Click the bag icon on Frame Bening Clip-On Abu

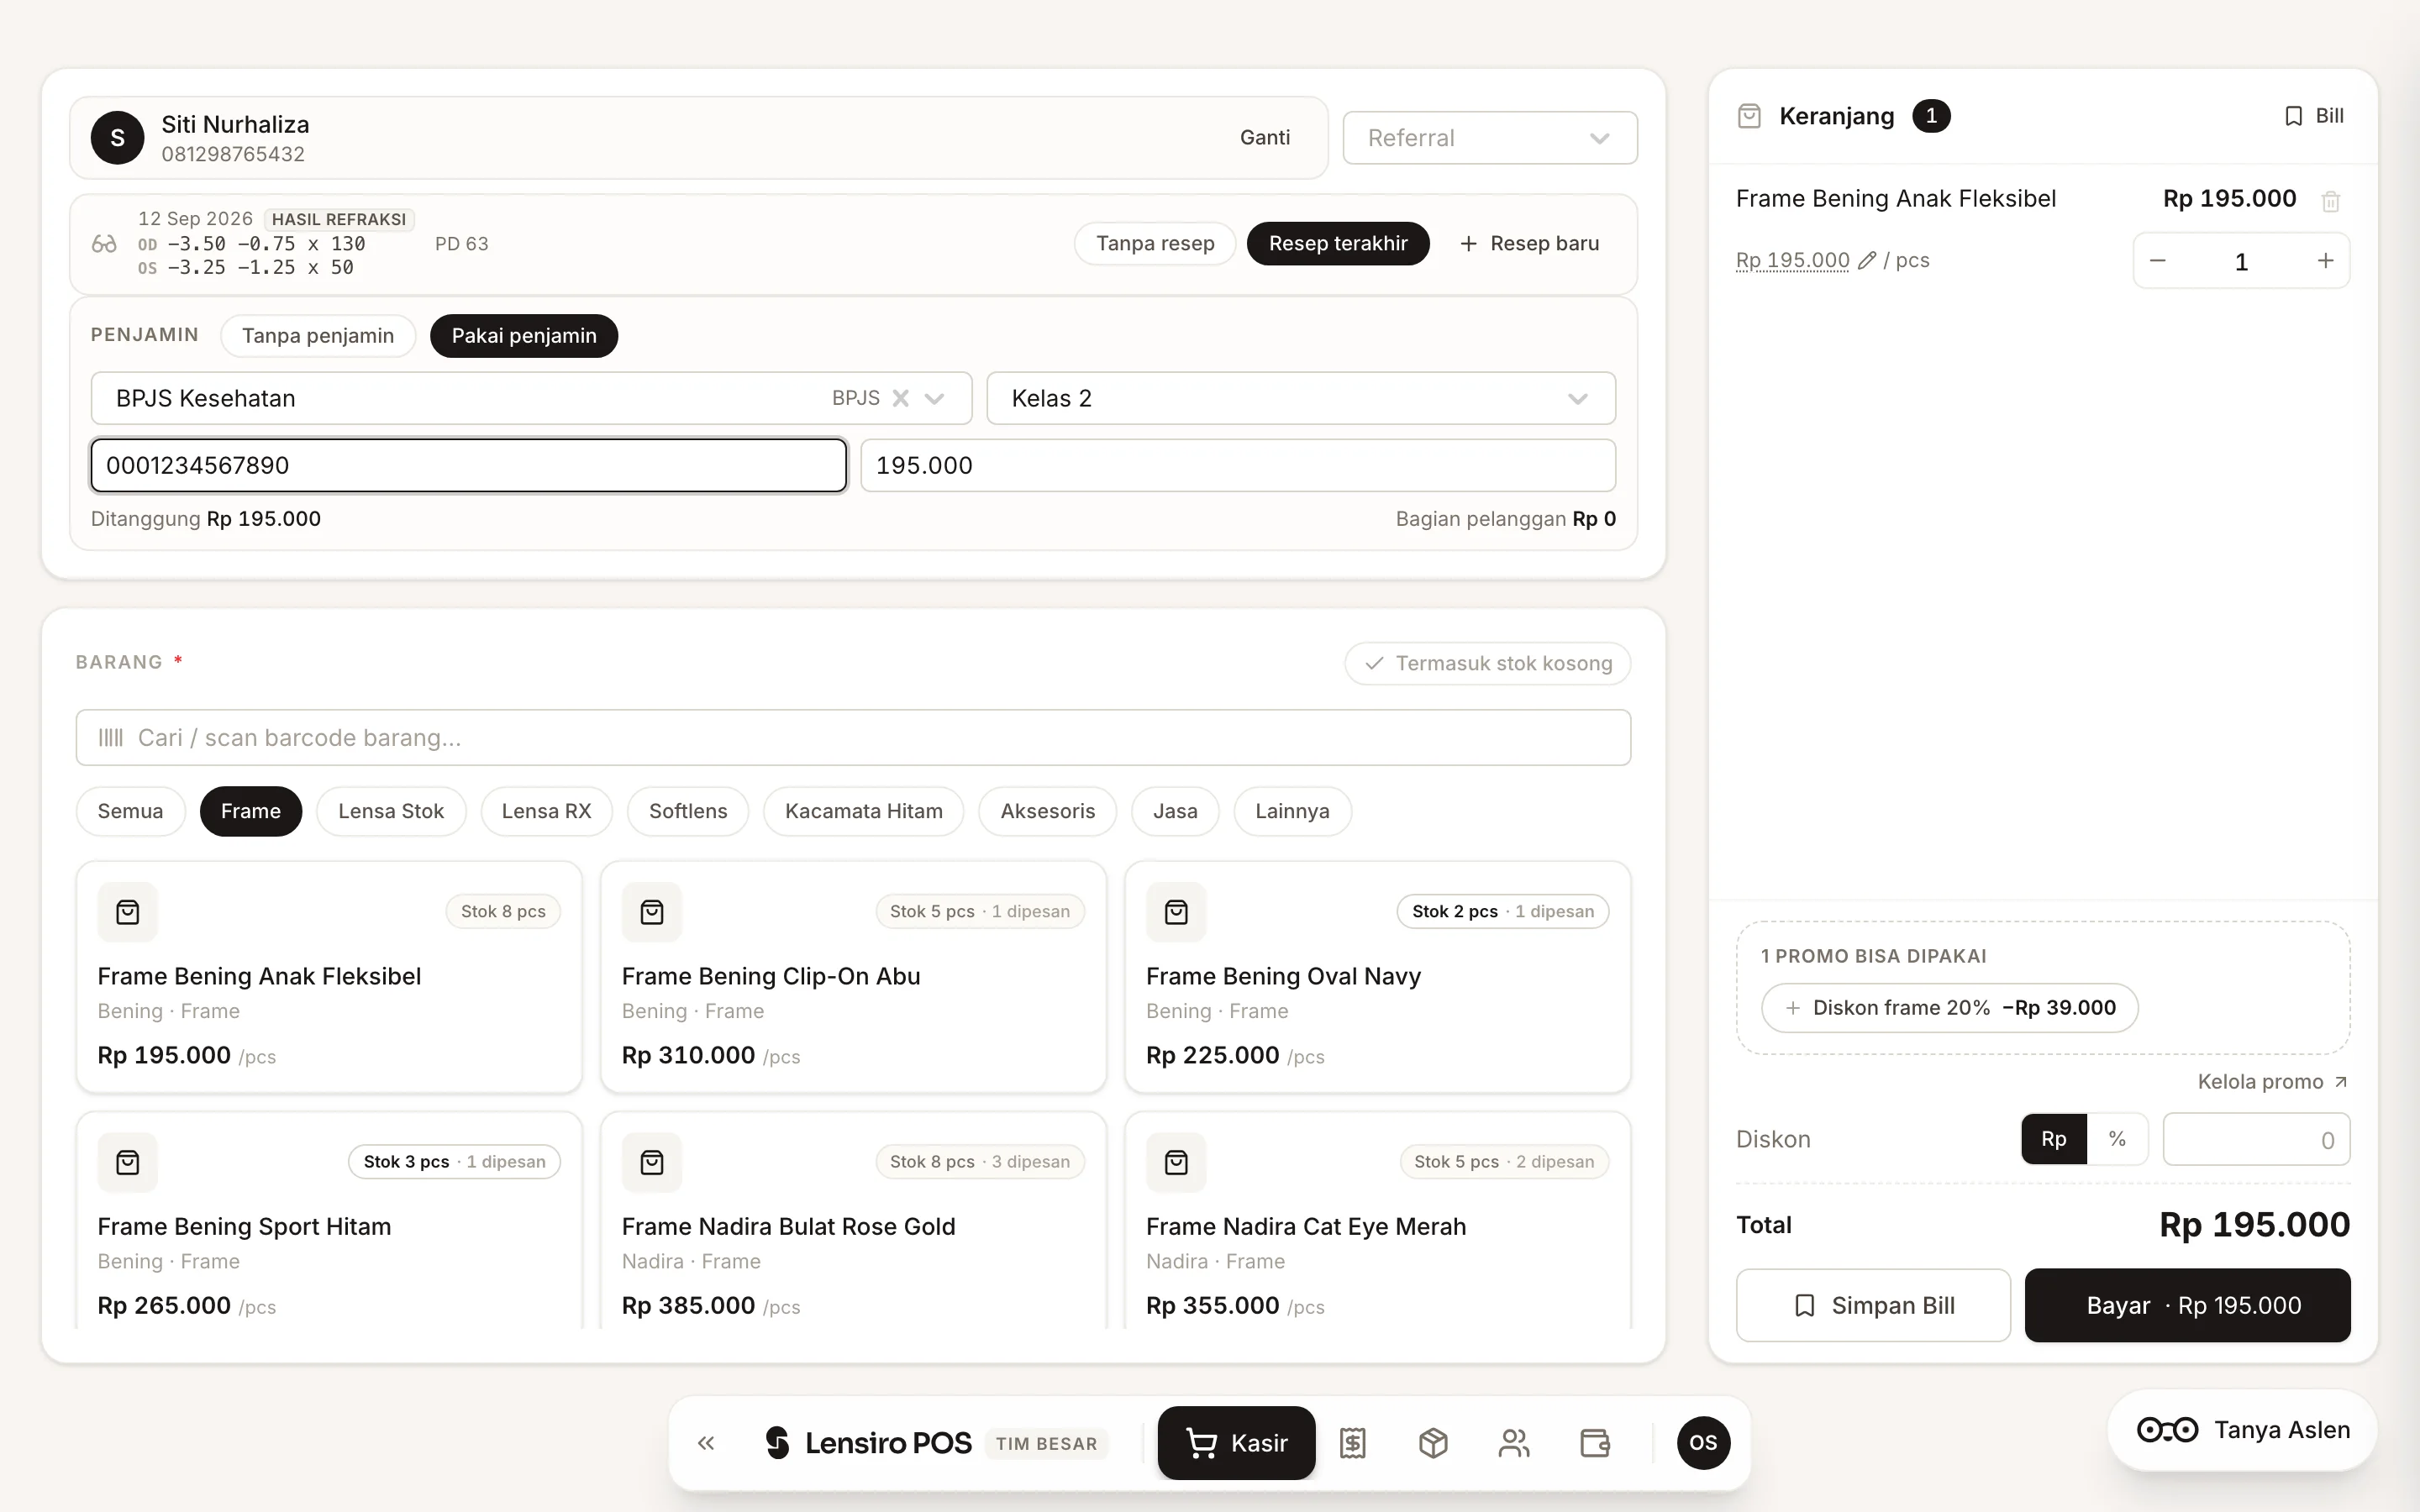coord(652,912)
